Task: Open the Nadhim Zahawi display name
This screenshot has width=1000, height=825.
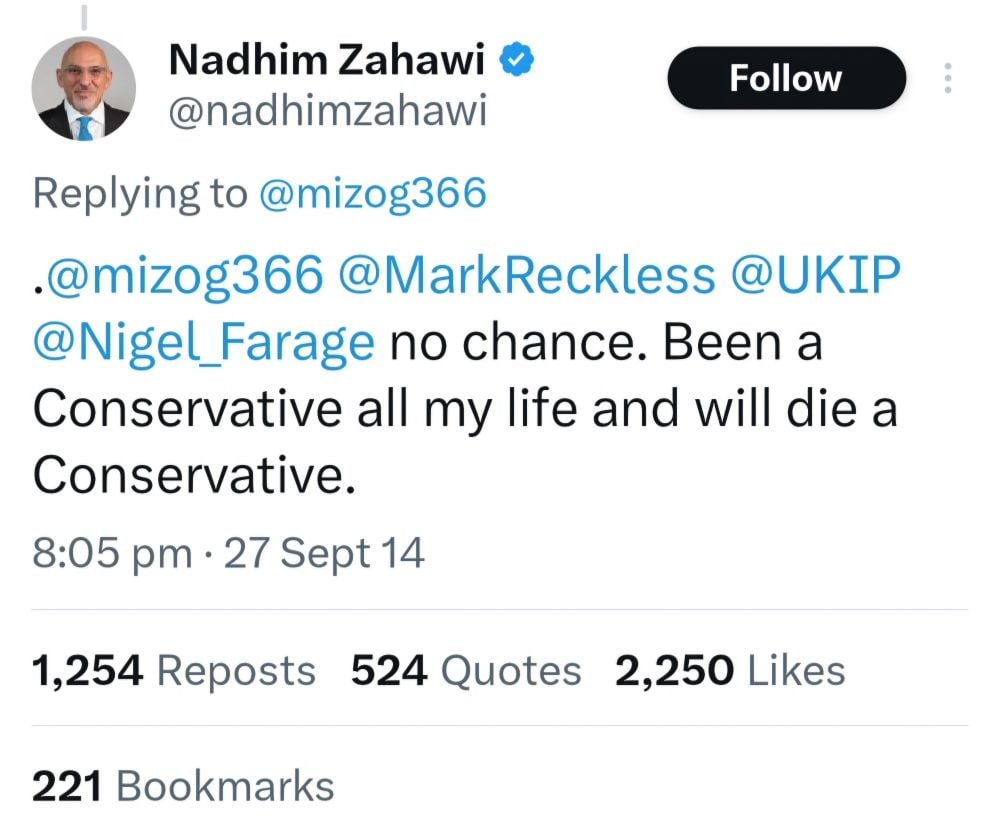Action: 327,61
